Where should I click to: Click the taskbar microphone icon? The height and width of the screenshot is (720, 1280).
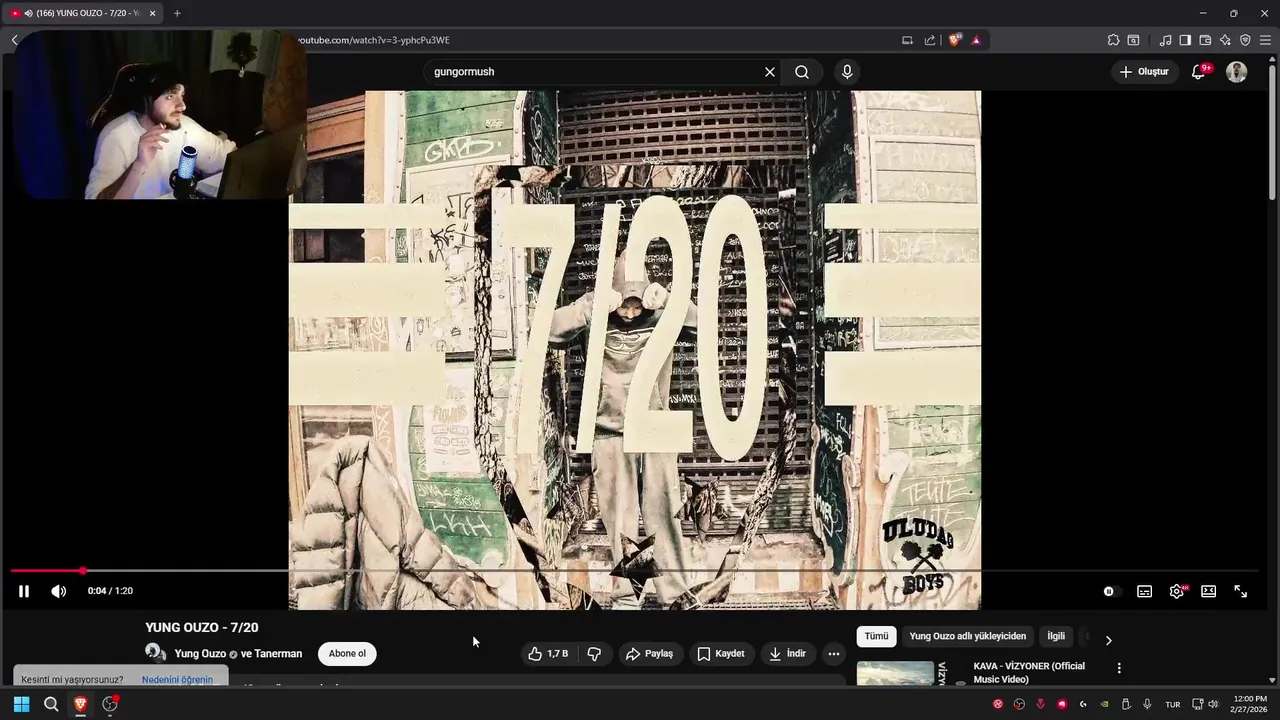click(x=1147, y=704)
